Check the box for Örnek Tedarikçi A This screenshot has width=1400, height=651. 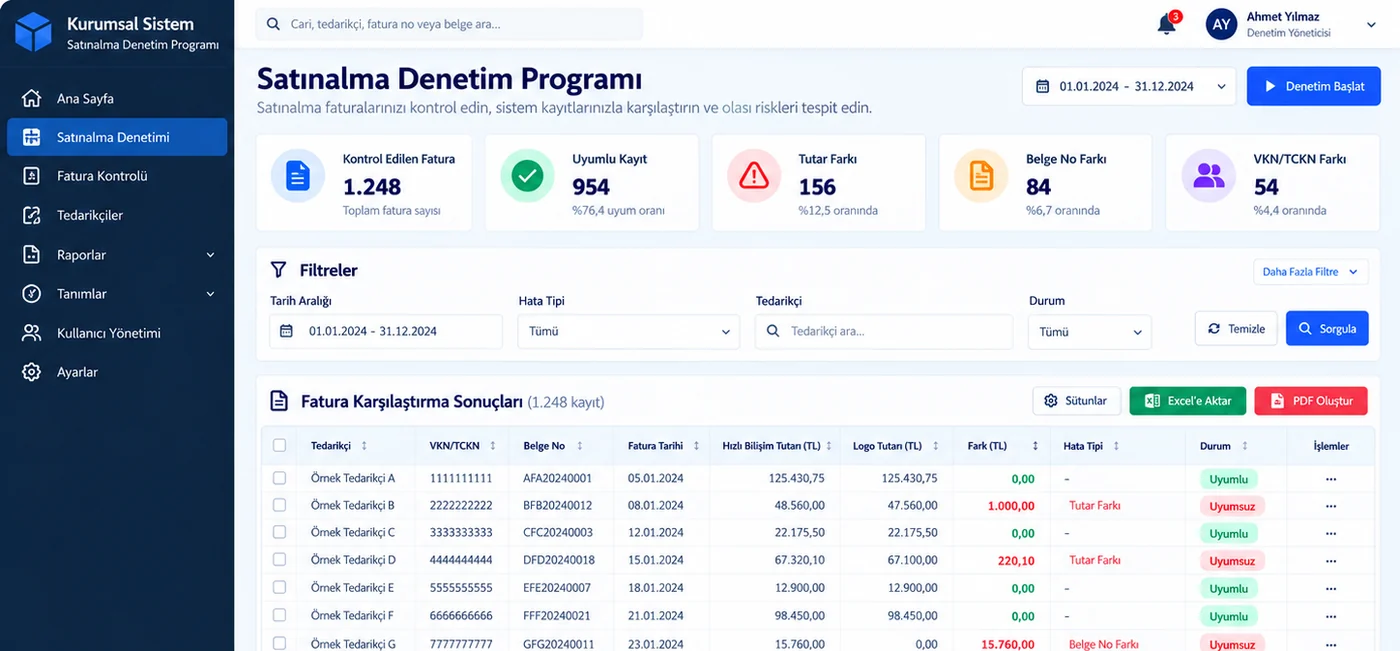click(279, 478)
